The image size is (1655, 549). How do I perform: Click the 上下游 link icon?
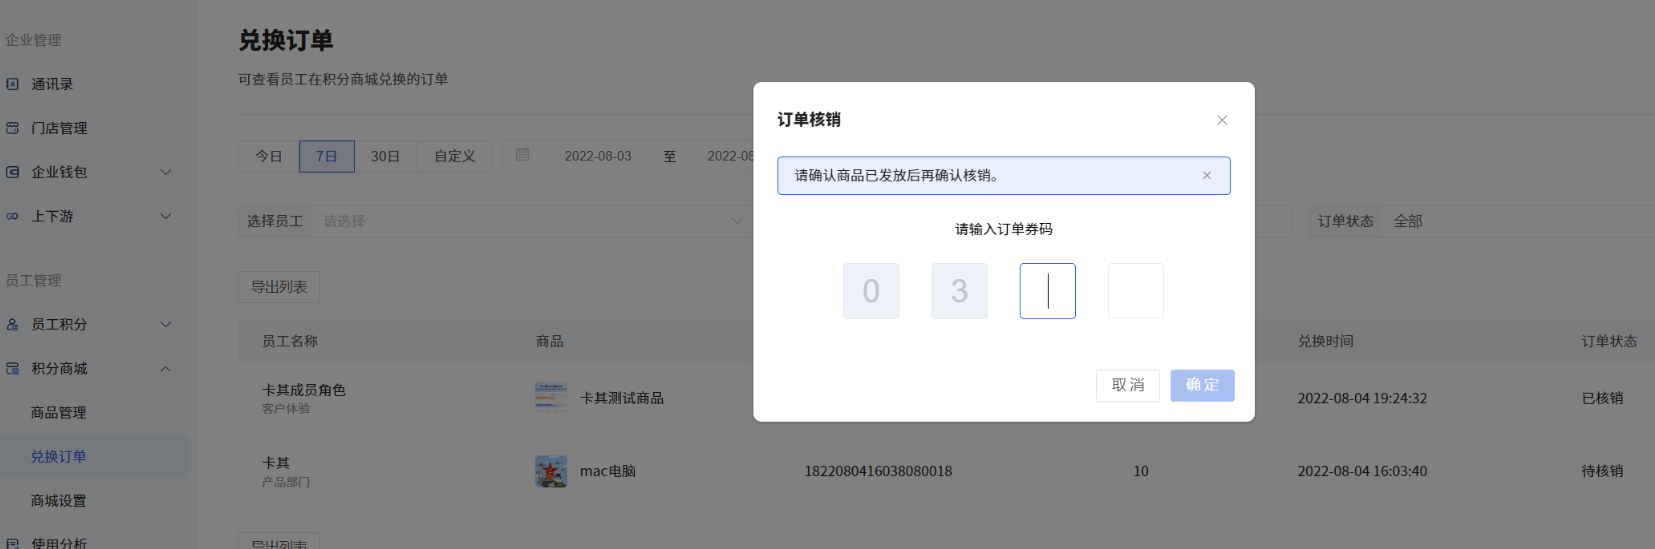(x=13, y=216)
